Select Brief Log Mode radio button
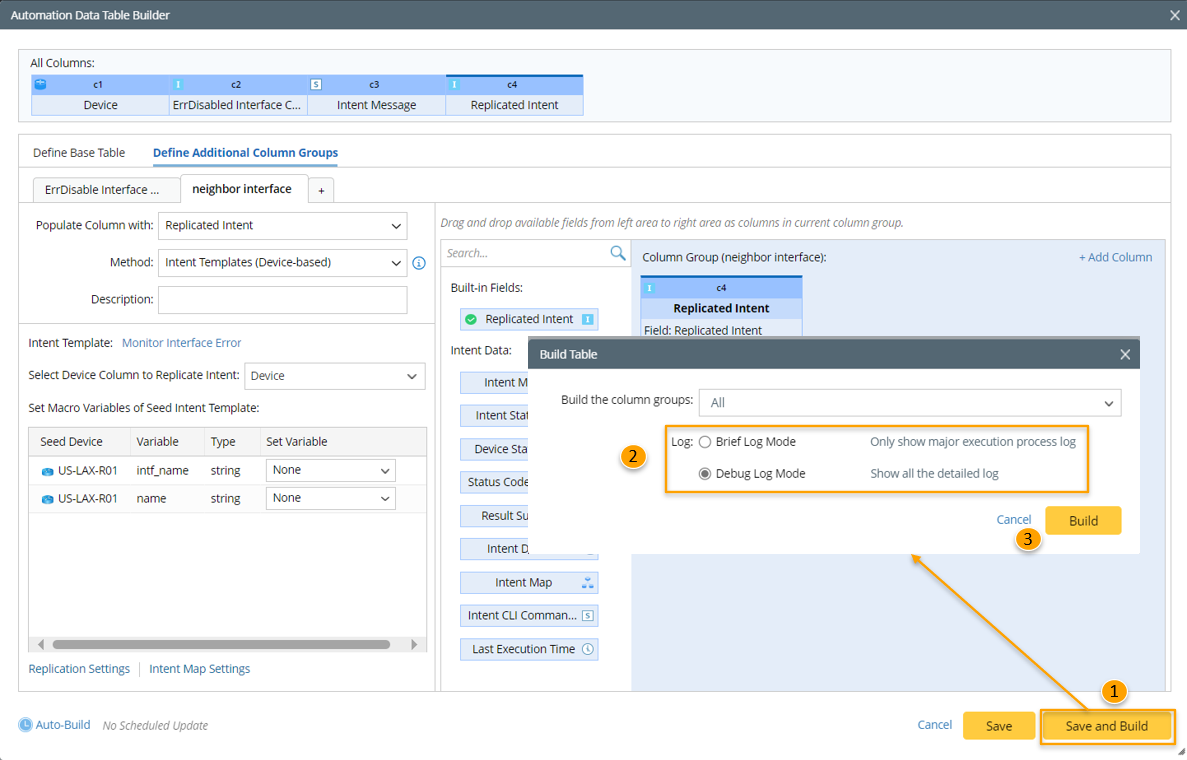 point(705,442)
